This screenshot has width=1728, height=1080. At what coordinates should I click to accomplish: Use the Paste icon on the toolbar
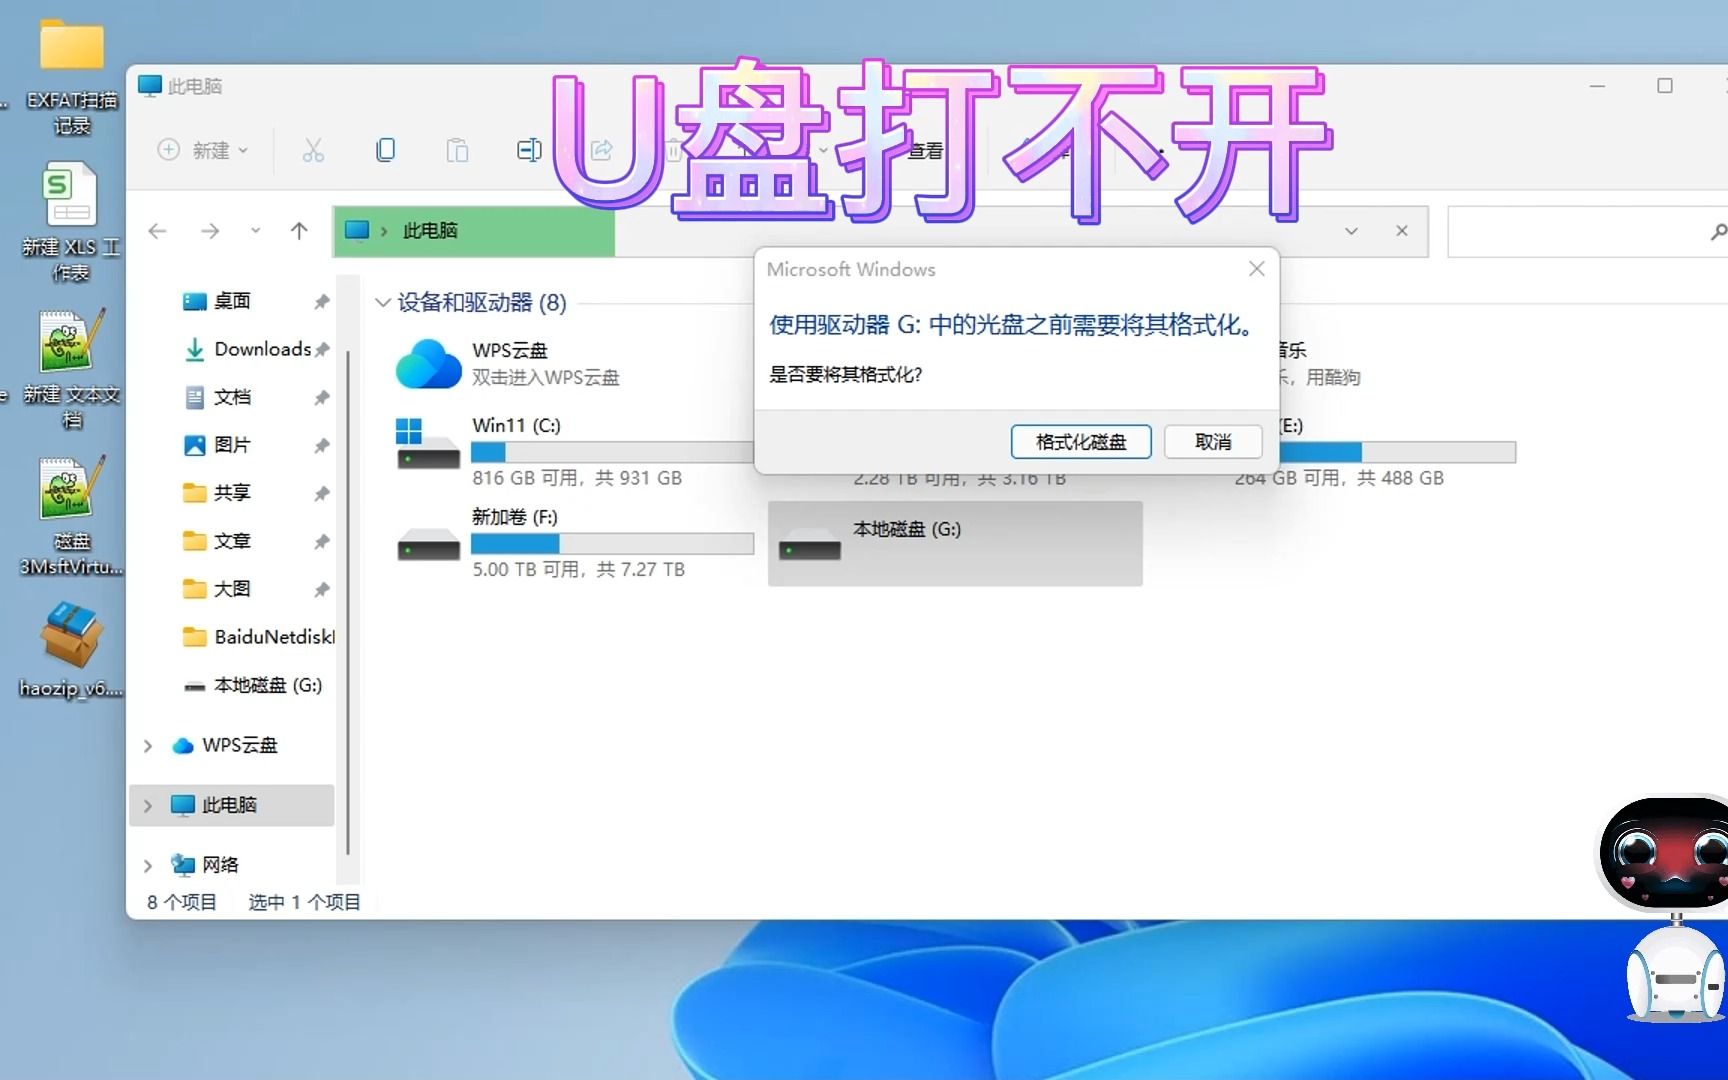[457, 149]
